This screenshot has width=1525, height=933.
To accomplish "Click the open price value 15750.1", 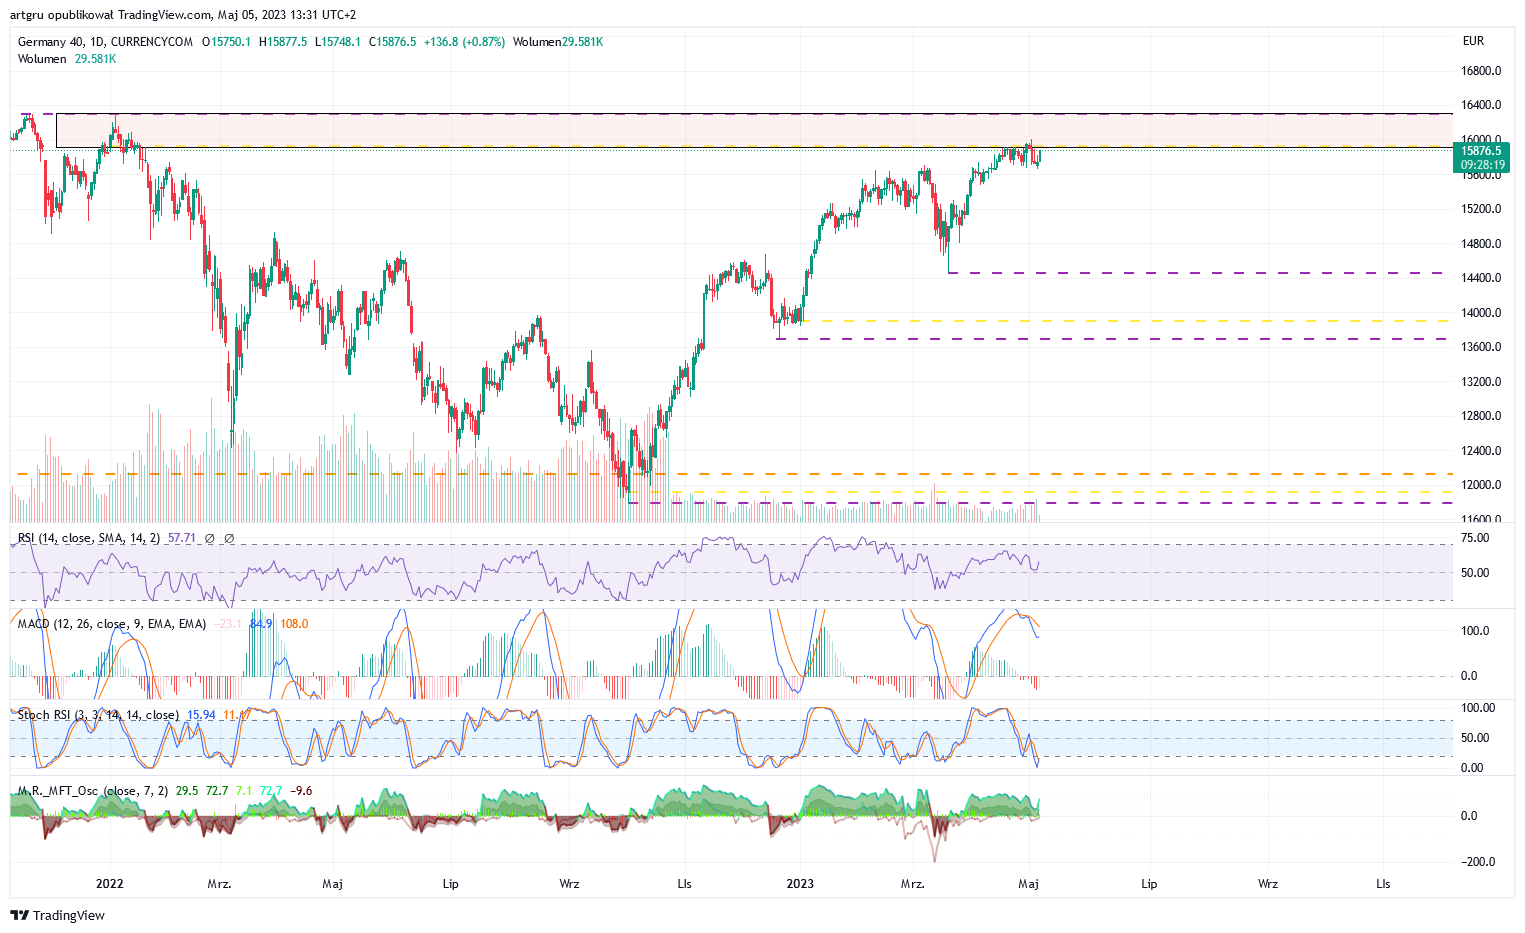I will coord(231,42).
